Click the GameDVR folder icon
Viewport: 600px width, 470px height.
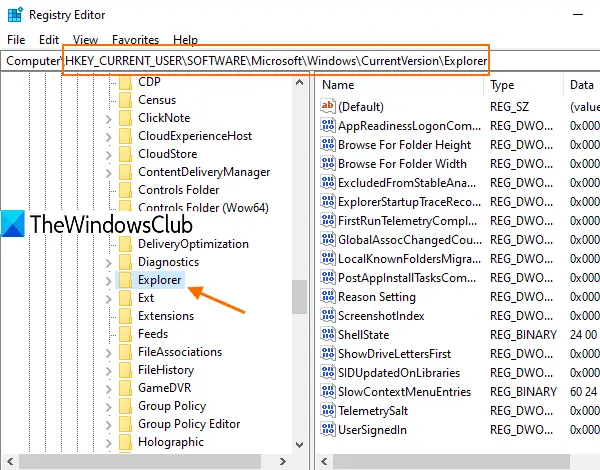126,388
